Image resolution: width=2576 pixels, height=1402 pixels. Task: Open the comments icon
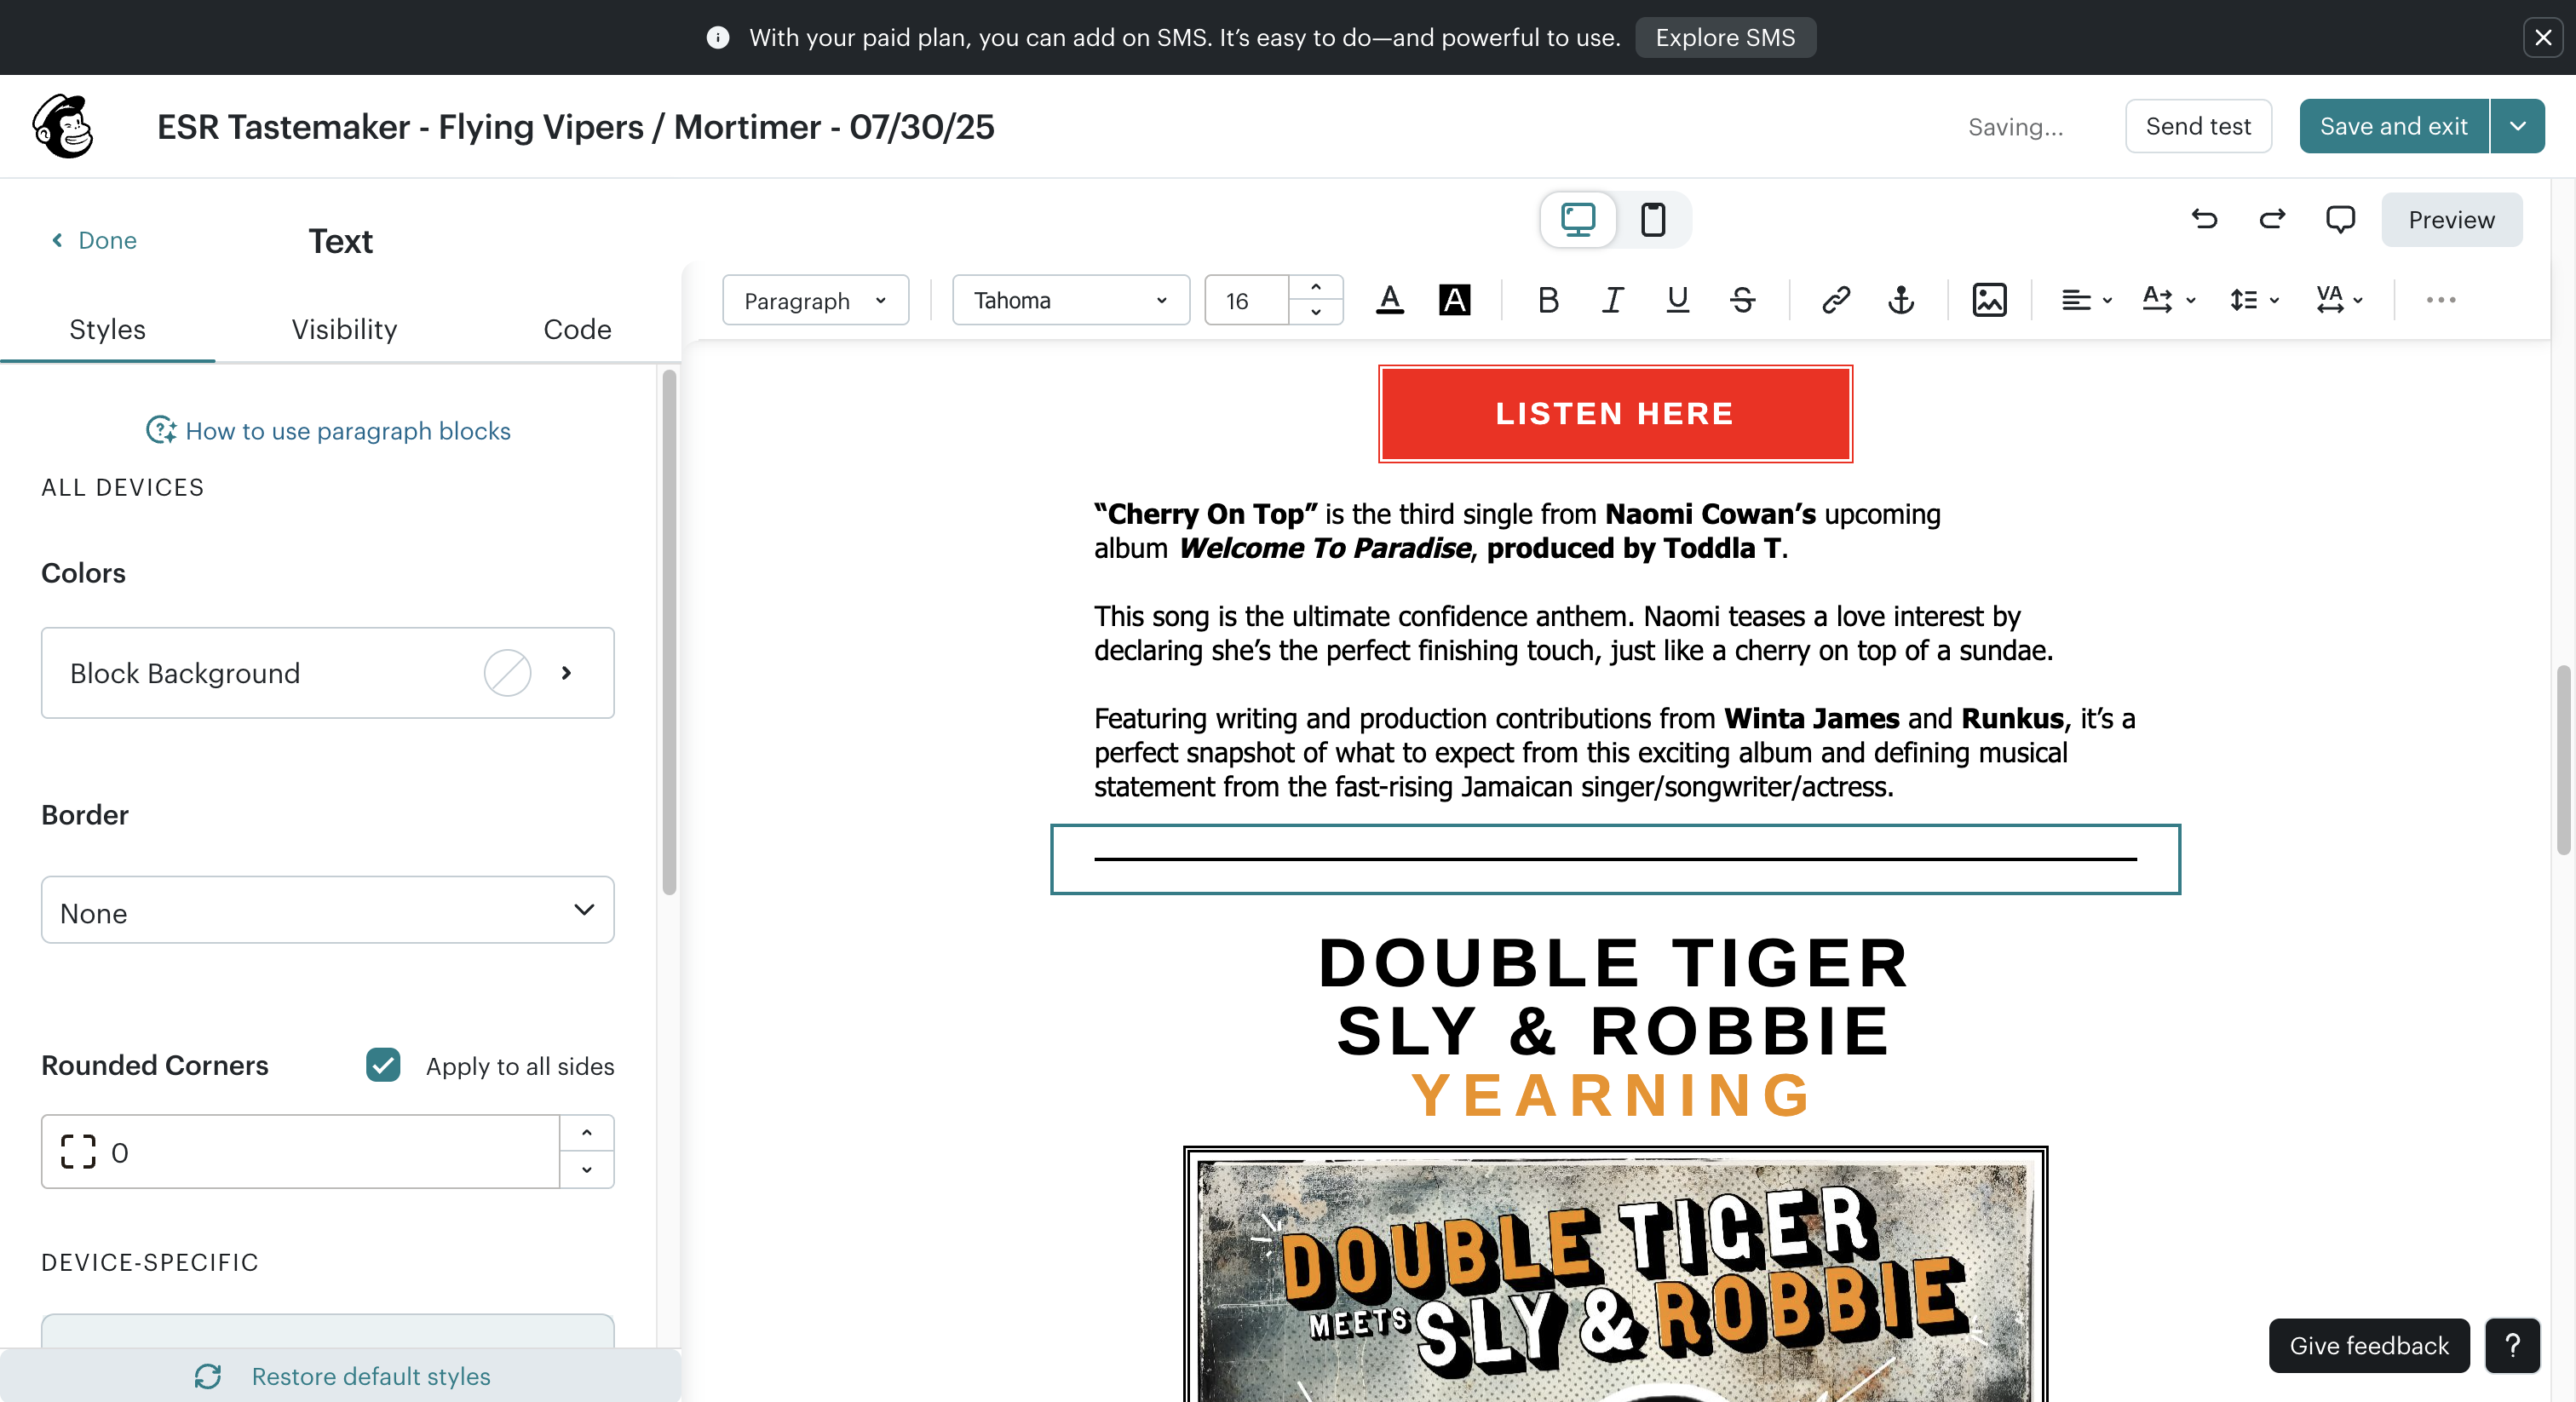click(2340, 219)
